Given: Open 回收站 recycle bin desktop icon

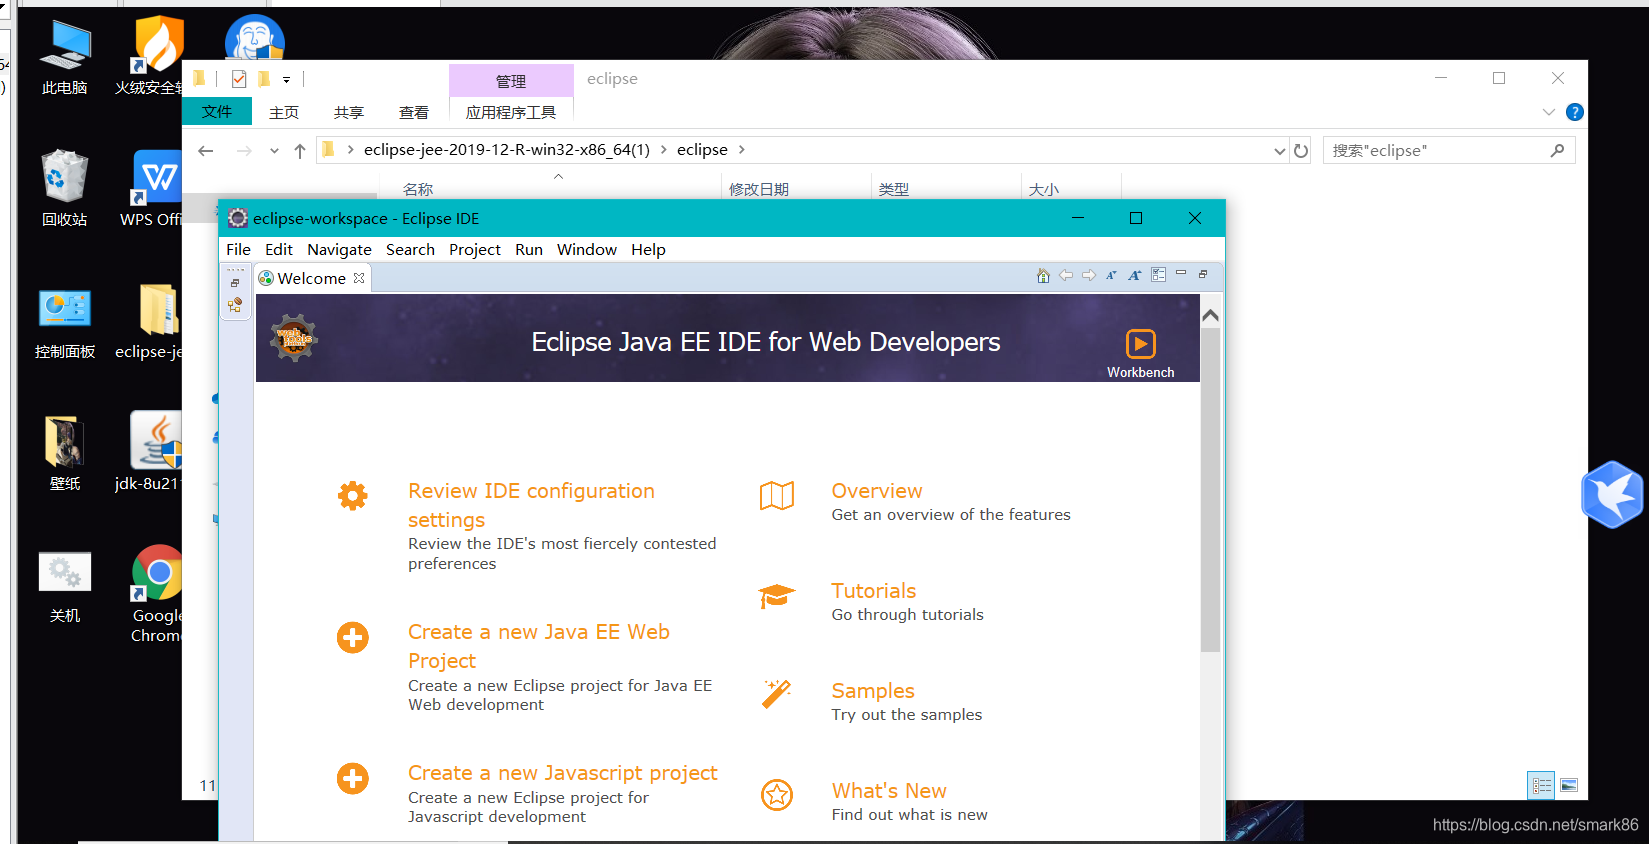Looking at the screenshot, I should coord(65,188).
